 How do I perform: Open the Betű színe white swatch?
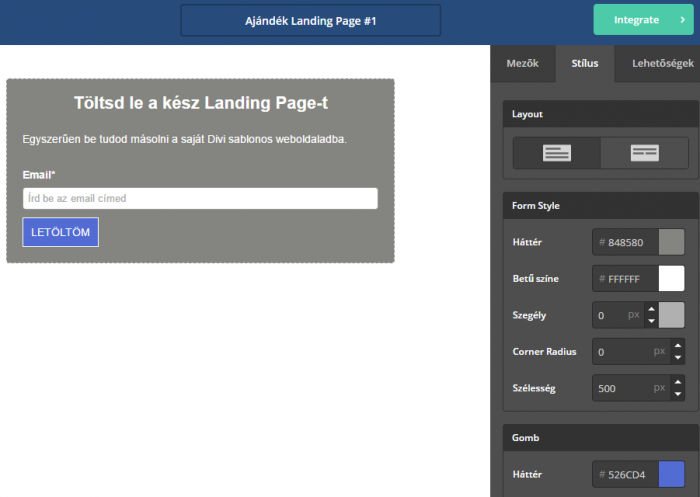pos(672,279)
